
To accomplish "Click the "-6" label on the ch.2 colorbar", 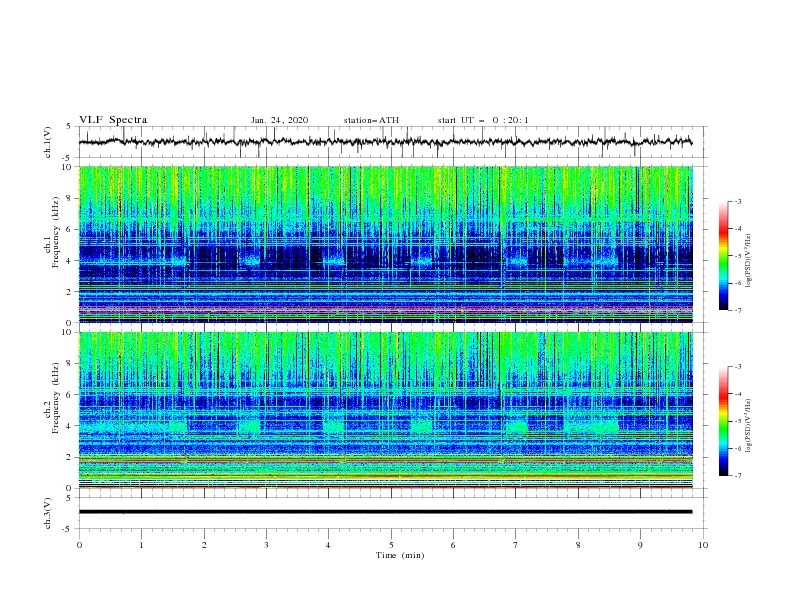I will tap(738, 448).
